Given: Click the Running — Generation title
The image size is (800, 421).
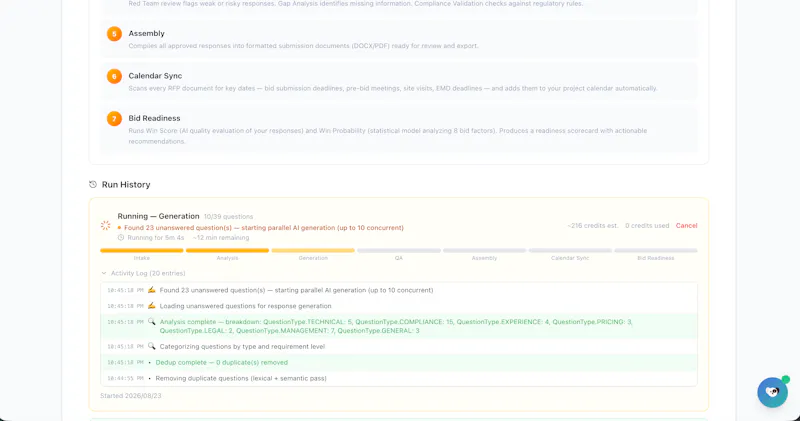Looking at the screenshot, I should point(158,216).
